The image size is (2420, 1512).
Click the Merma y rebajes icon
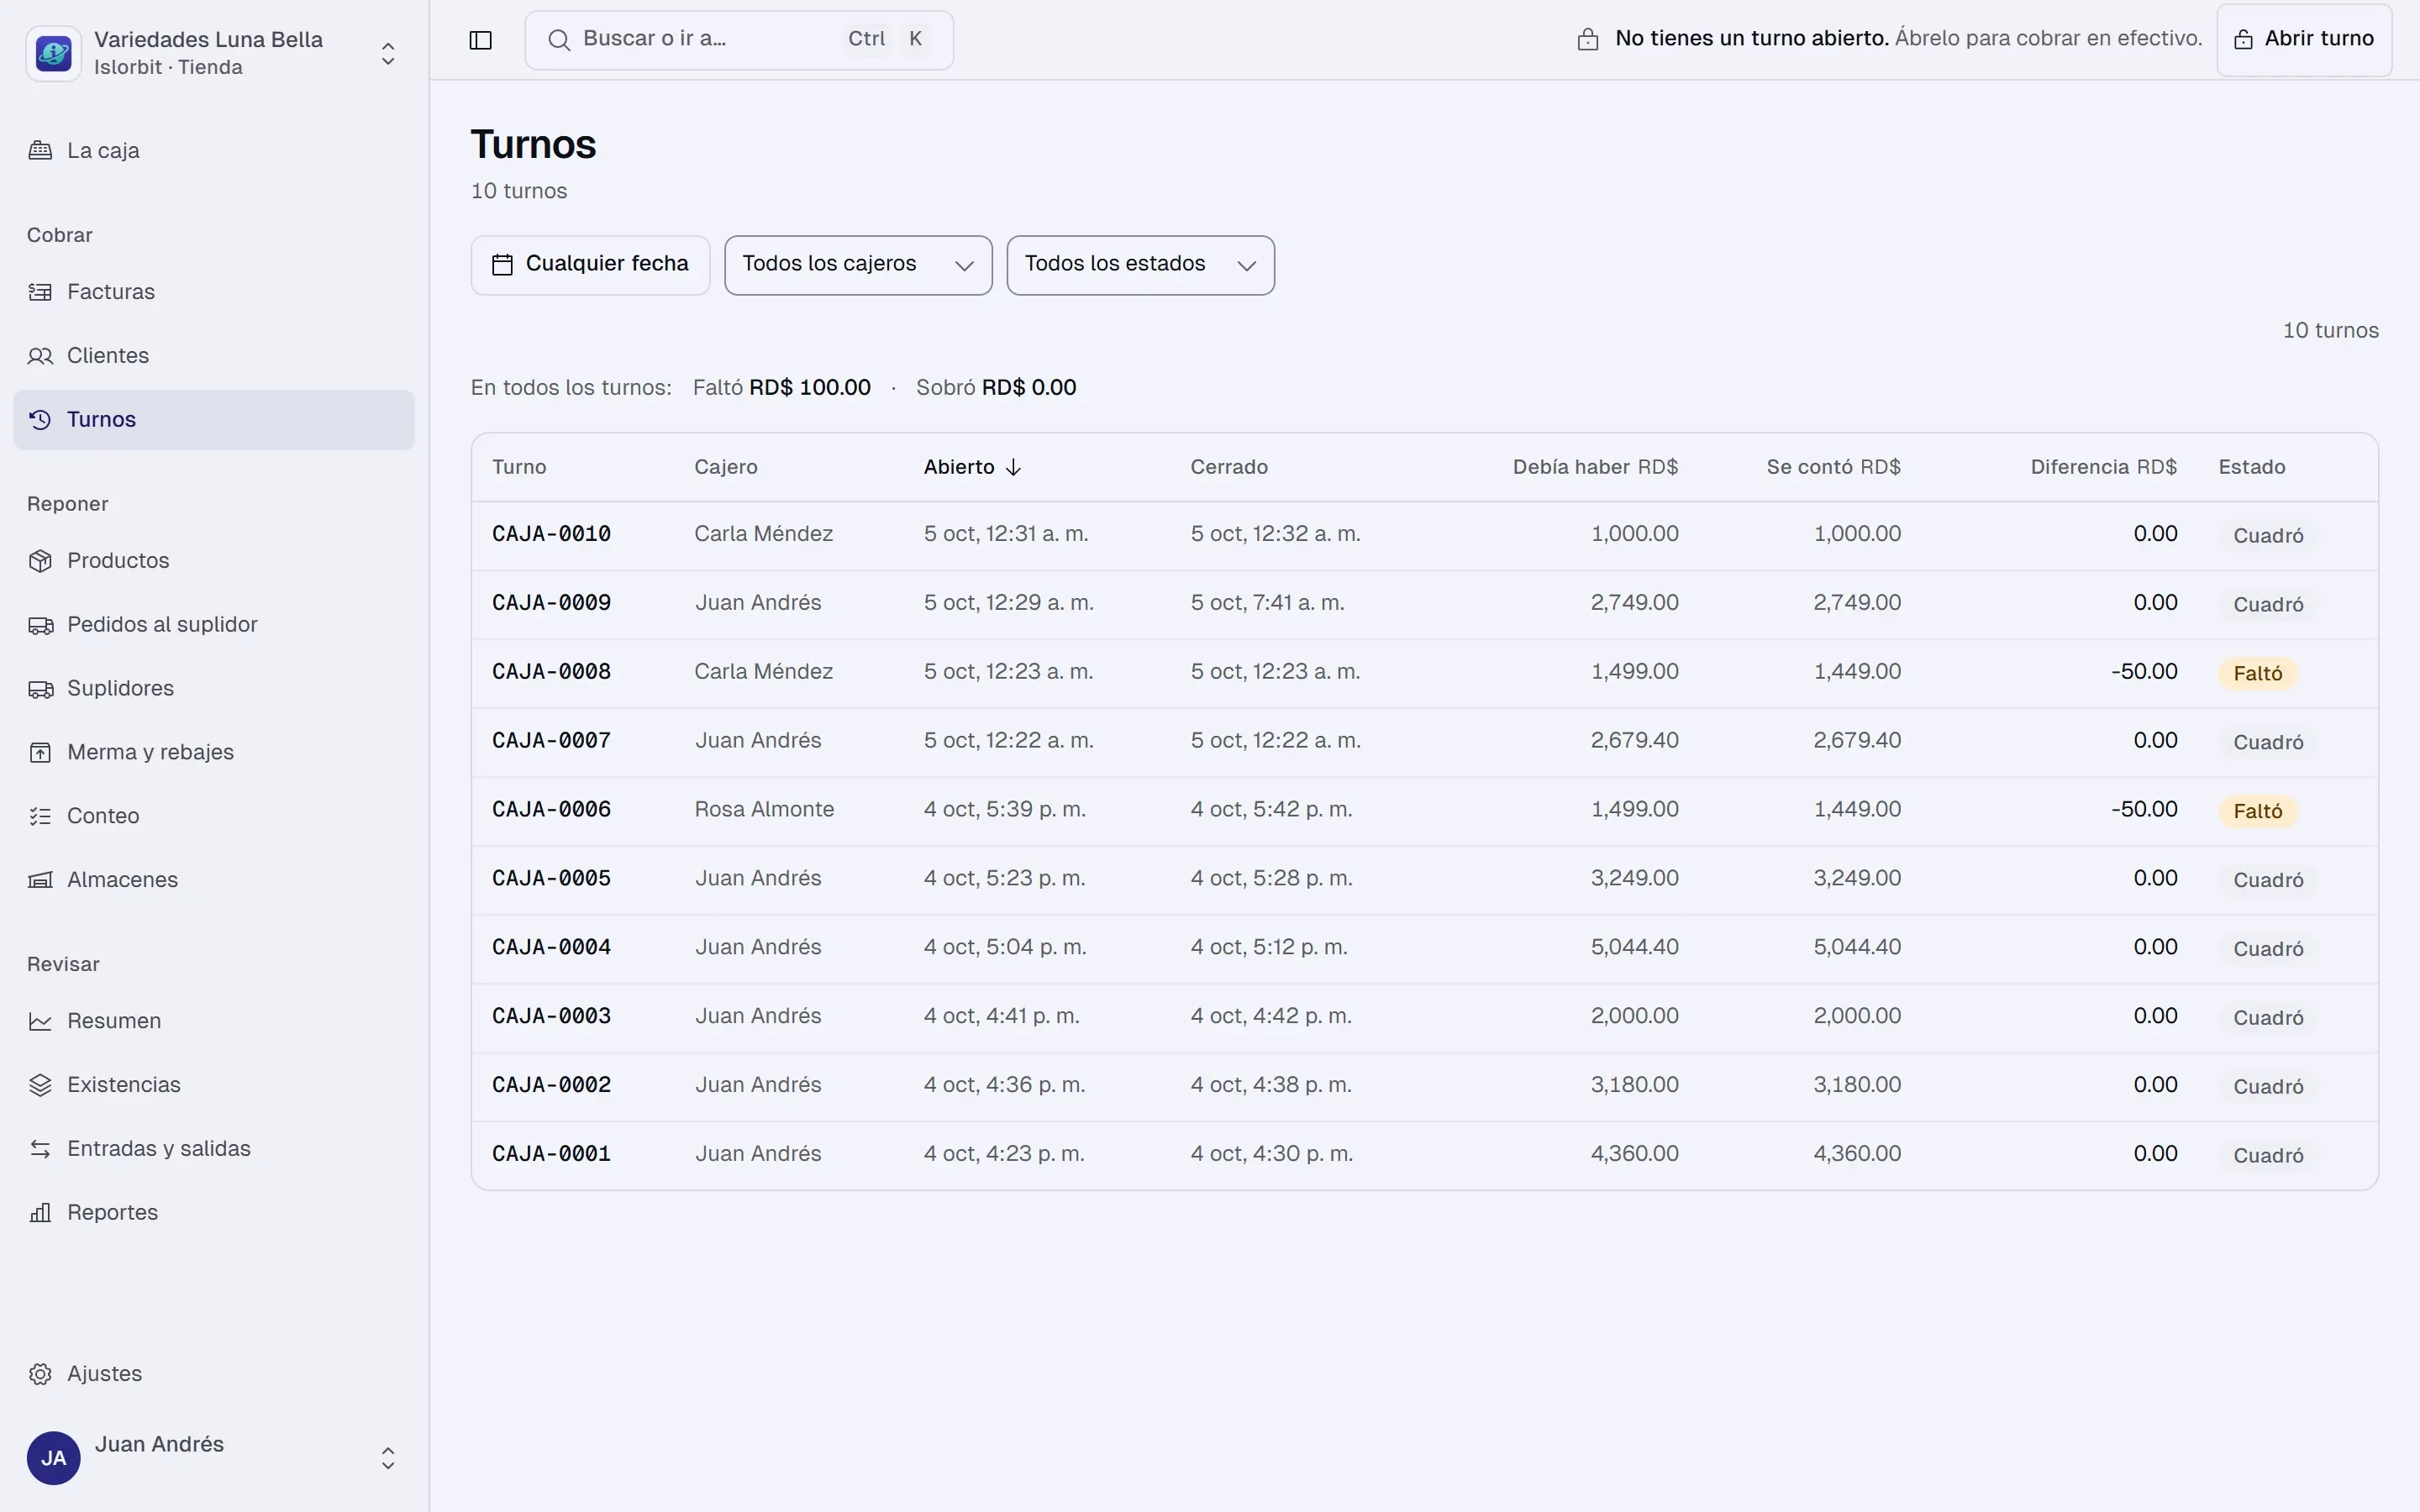tap(40, 753)
